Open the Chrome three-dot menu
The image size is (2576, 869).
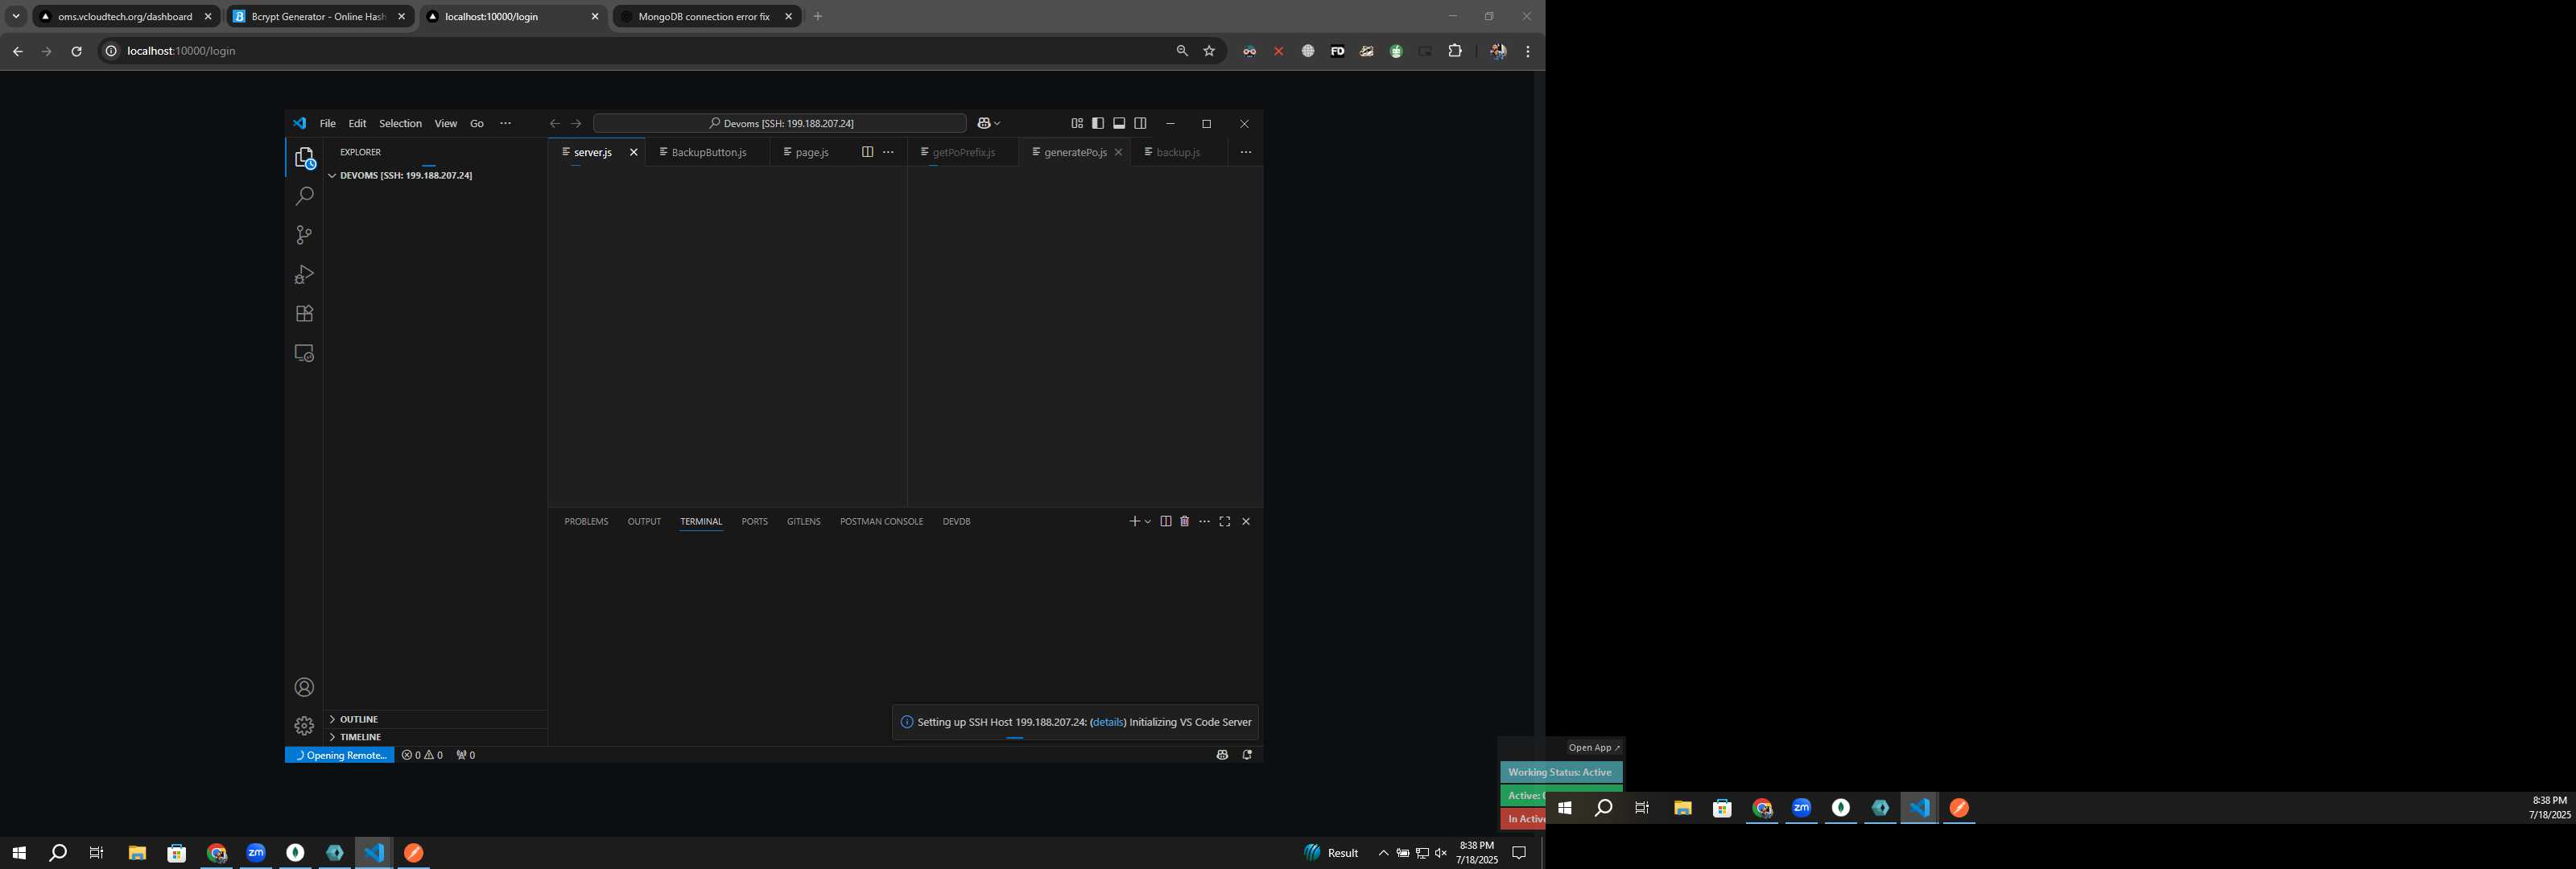[x=1527, y=51]
